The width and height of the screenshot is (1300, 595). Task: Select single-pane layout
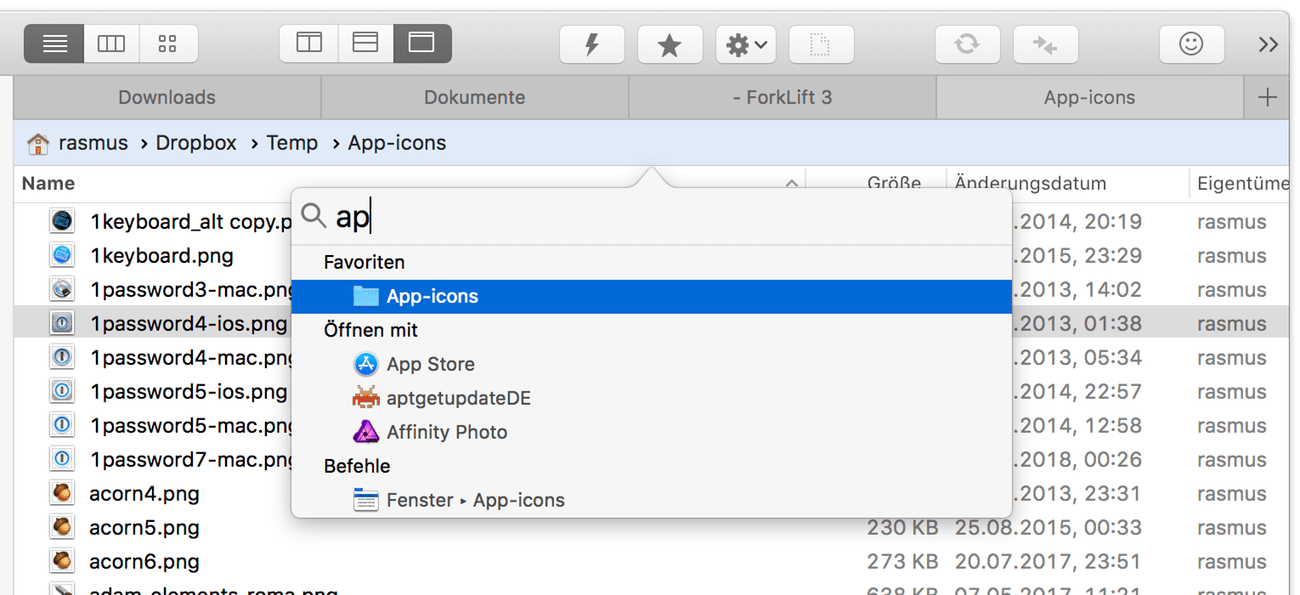(x=422, y=44)
